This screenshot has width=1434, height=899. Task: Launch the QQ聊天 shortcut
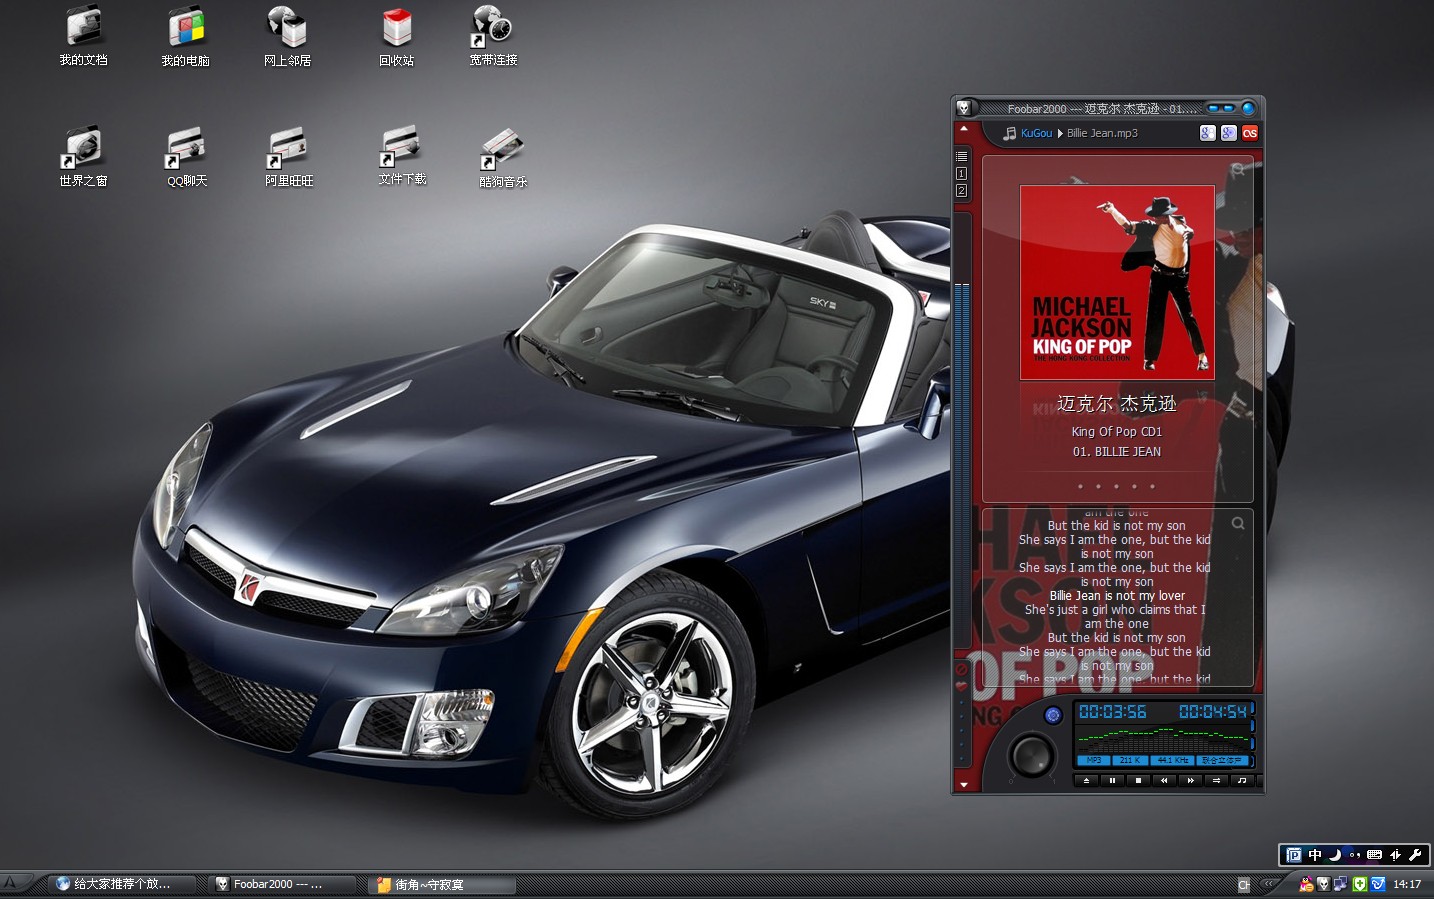pos(187,156)
